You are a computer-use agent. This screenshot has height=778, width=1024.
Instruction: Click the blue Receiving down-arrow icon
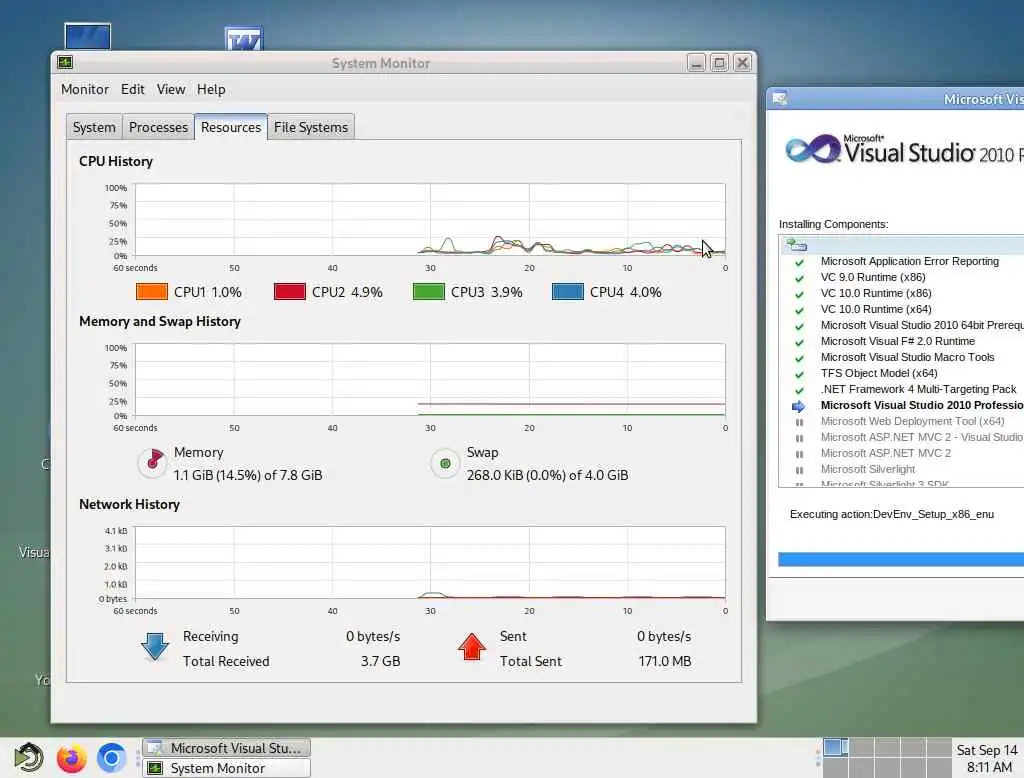pyautogui.click(x=155, y=647)
